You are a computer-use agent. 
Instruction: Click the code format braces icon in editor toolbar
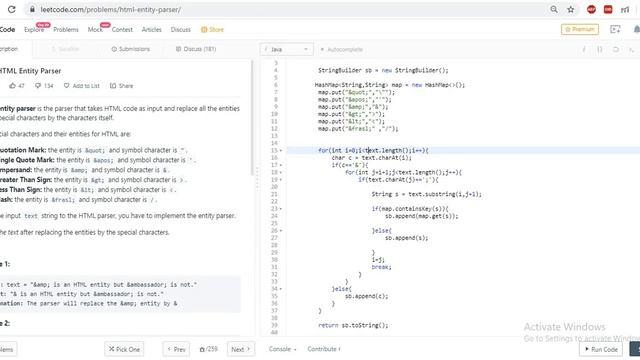click(600, 49)
